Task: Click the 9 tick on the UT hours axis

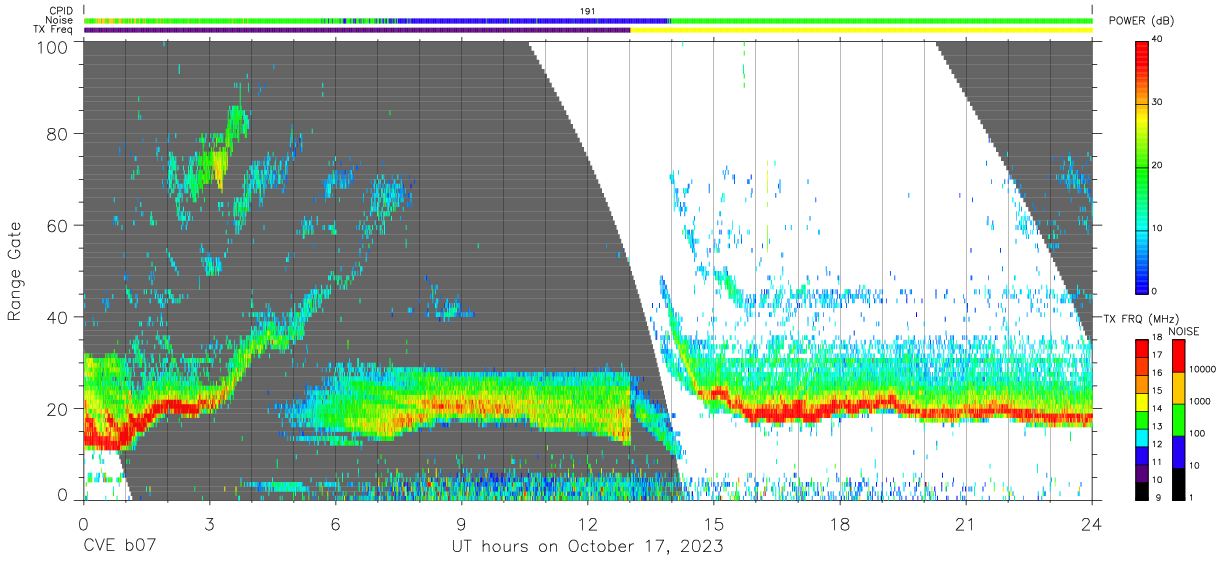Action: 462,524
